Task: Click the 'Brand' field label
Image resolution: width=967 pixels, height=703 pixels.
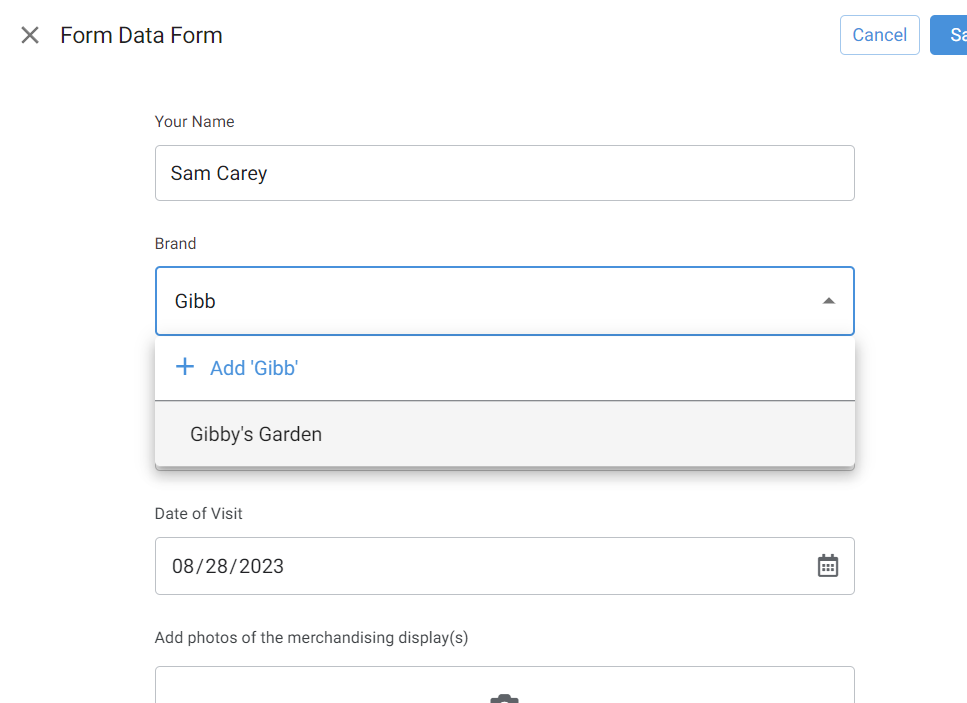Action: point(175,244)
